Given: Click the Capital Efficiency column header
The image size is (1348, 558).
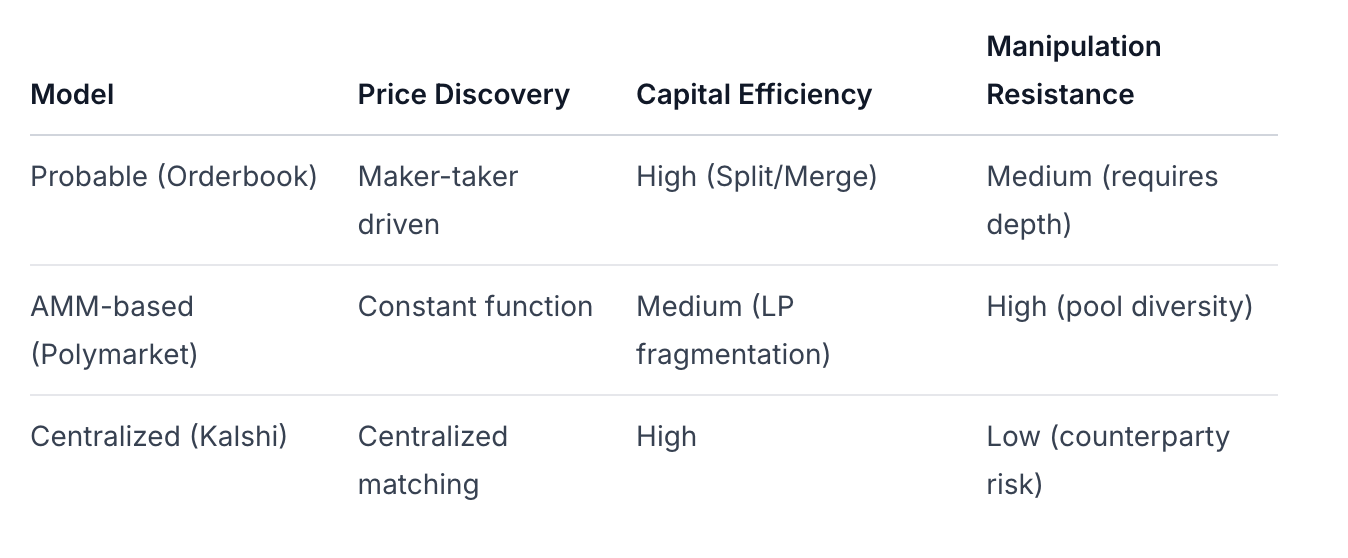Looking at the screenshot, I should tap(754, 94).
